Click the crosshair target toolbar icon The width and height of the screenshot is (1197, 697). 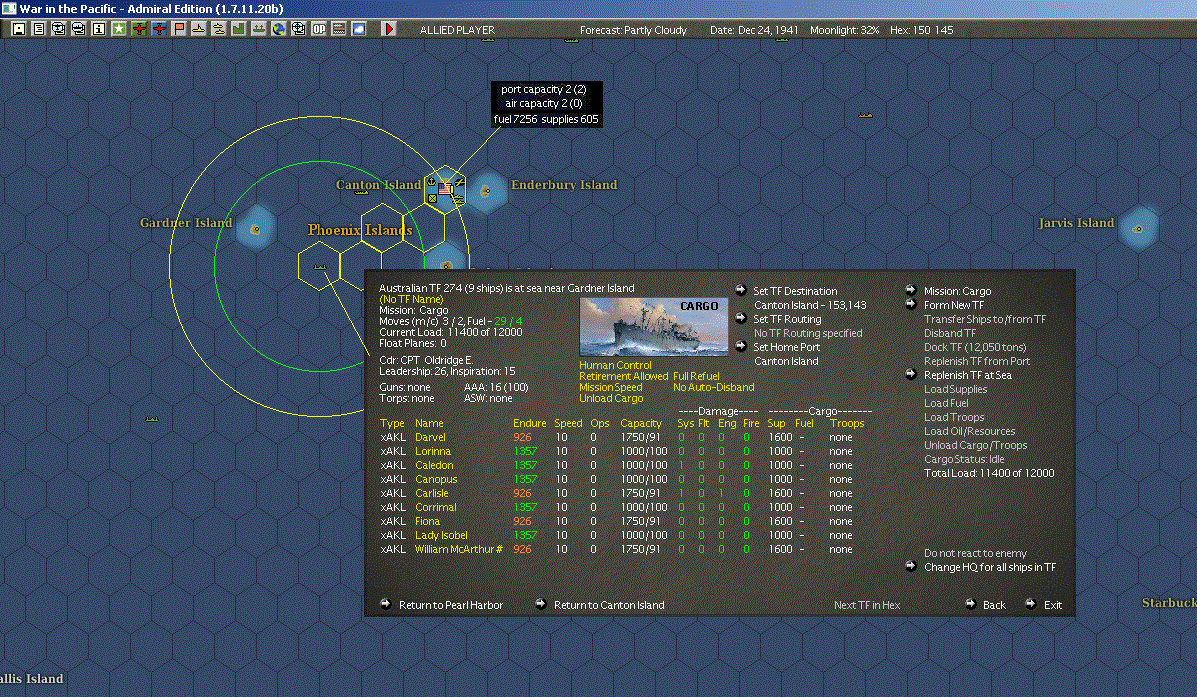click(x=298, y=29)
